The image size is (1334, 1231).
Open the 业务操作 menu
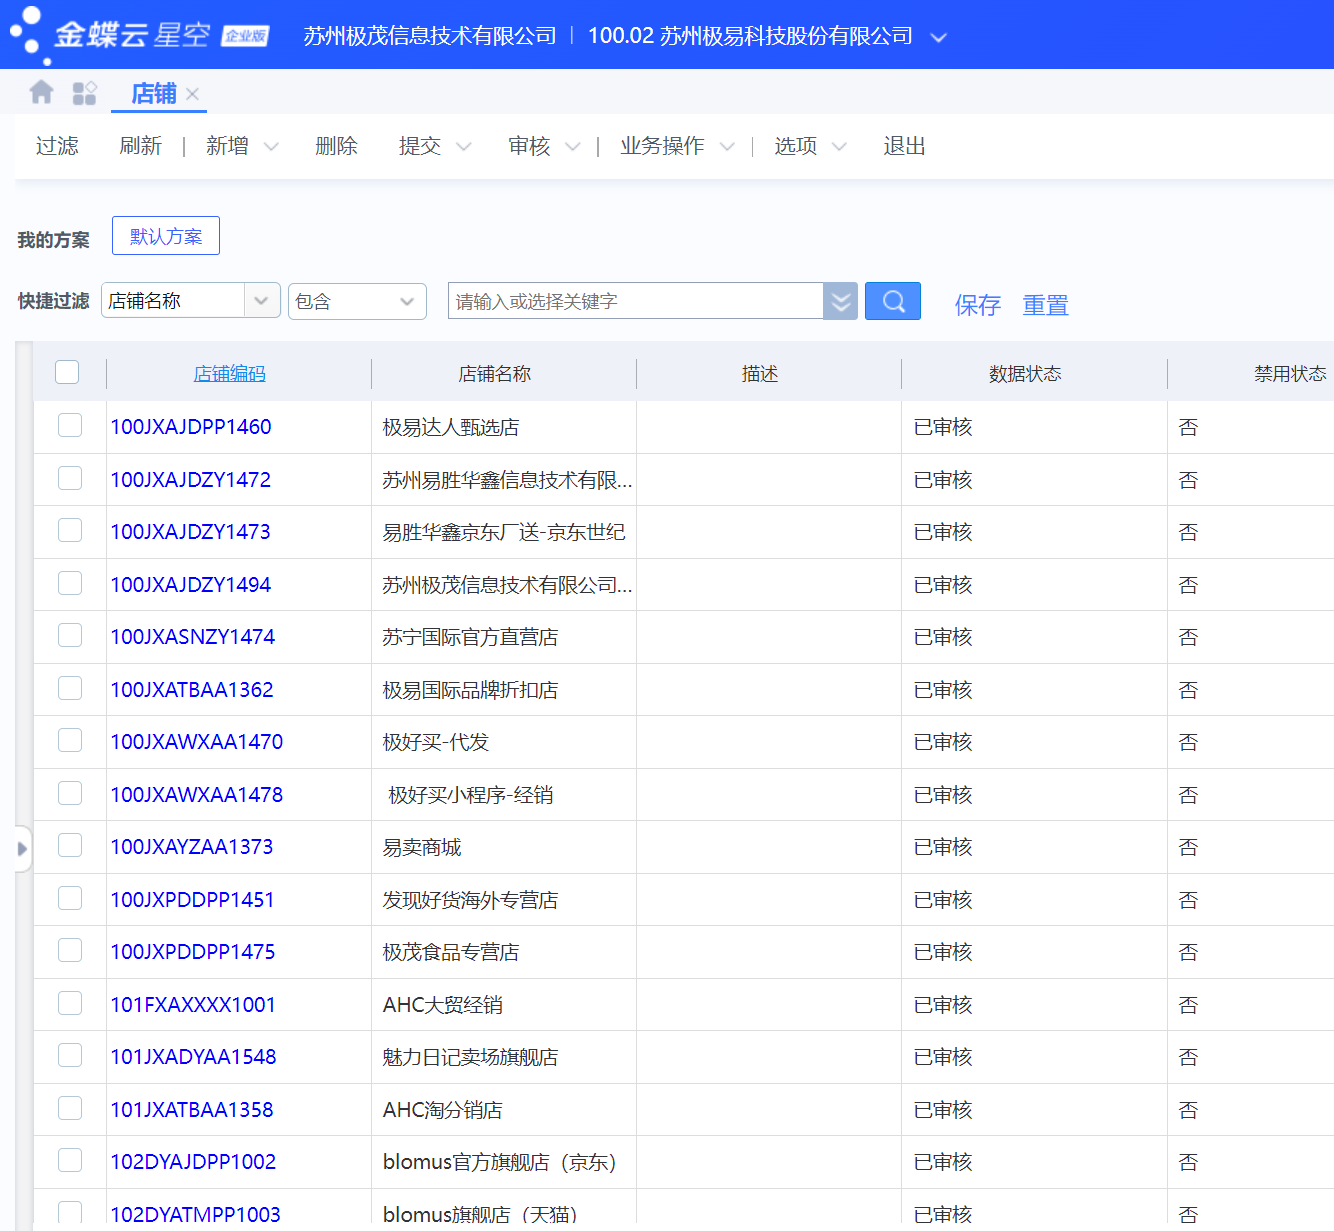tap(662, 146)
